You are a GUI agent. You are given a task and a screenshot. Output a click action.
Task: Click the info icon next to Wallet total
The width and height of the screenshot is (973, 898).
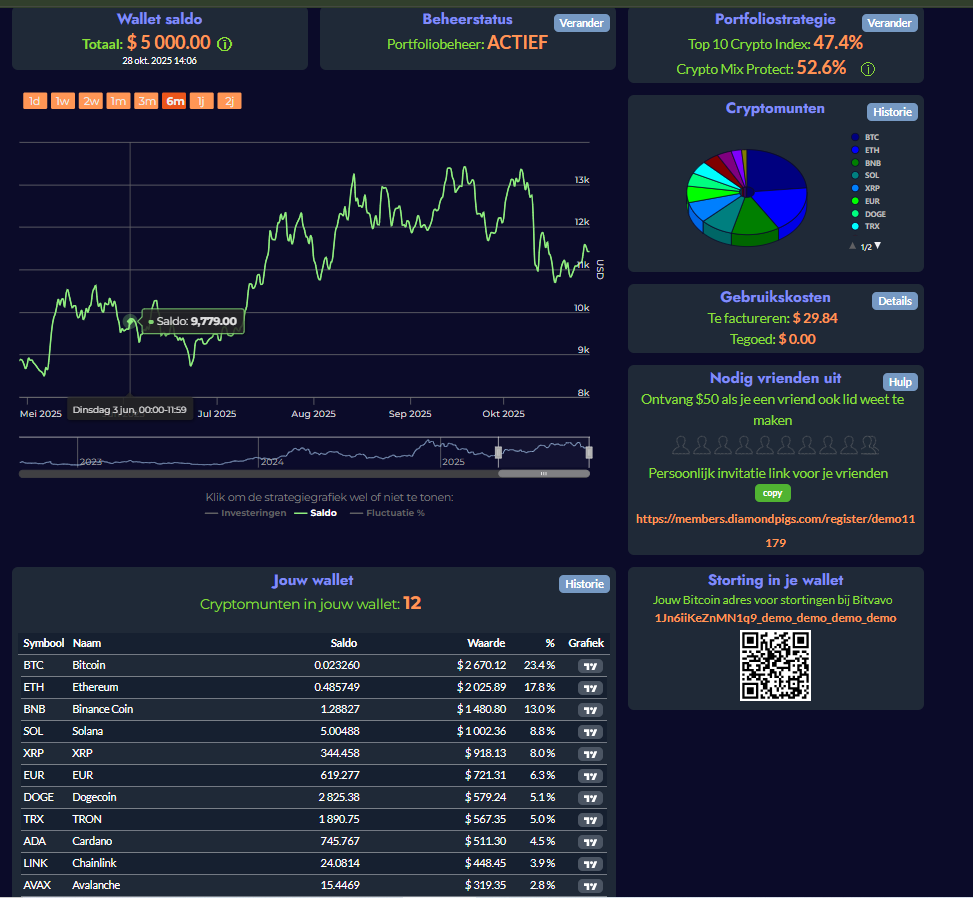(225, 44)
